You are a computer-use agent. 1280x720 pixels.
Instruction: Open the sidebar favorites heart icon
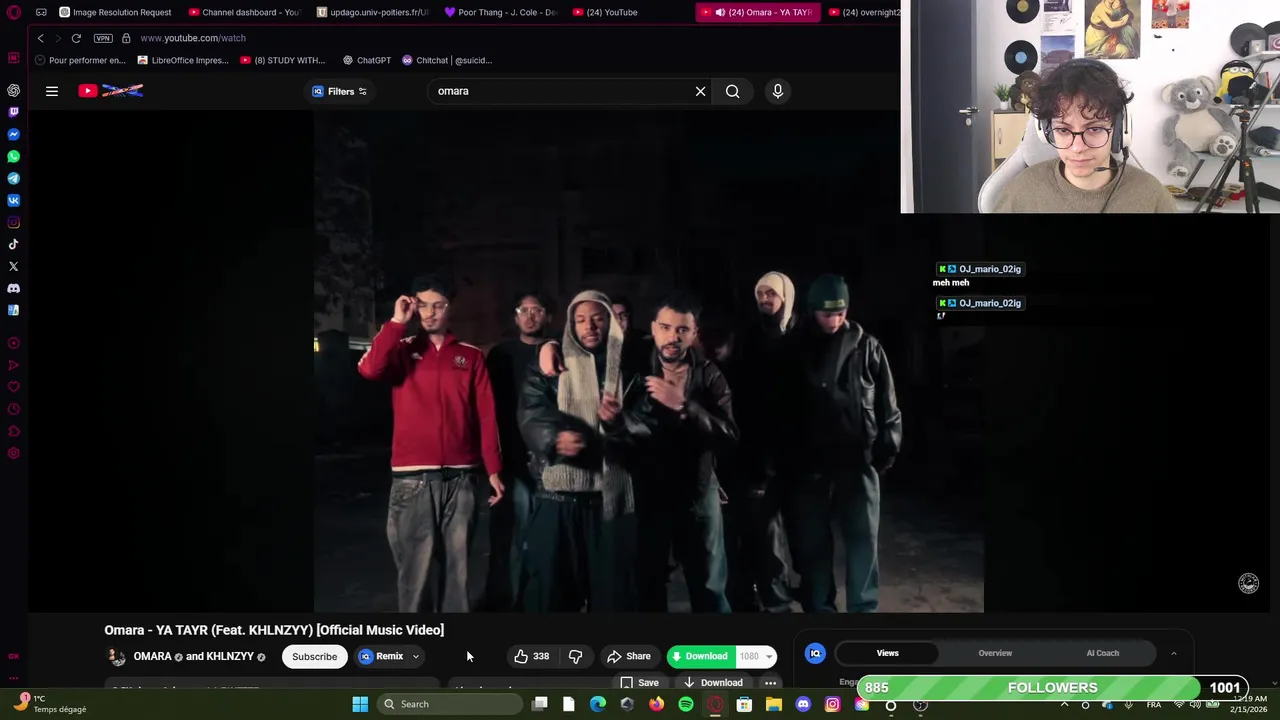[13, 387]
